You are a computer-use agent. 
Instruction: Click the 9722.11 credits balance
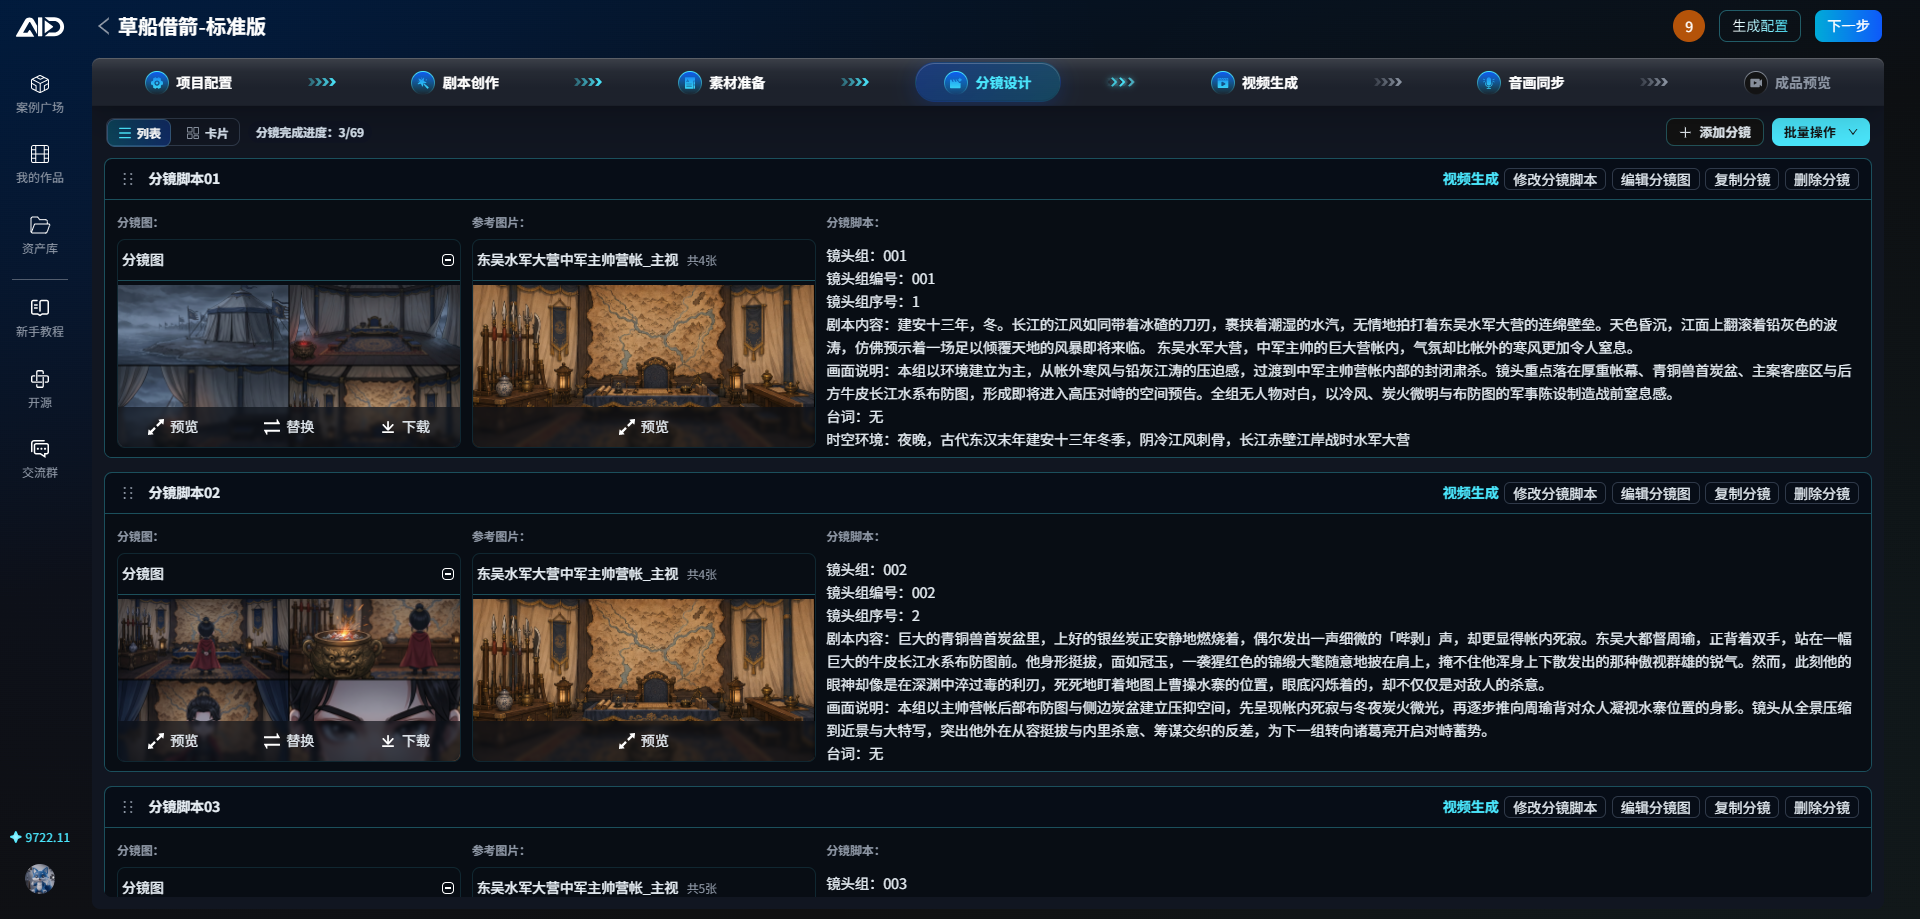[40, 838]
